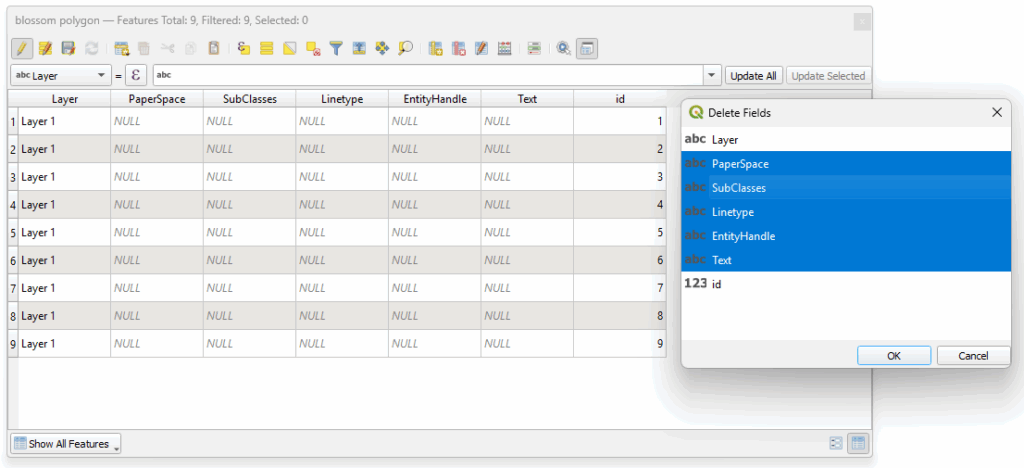Invert selection icon in toolbar
Image resolution: width=1024 pixels, height=468 pixels.
coord(290,48)
